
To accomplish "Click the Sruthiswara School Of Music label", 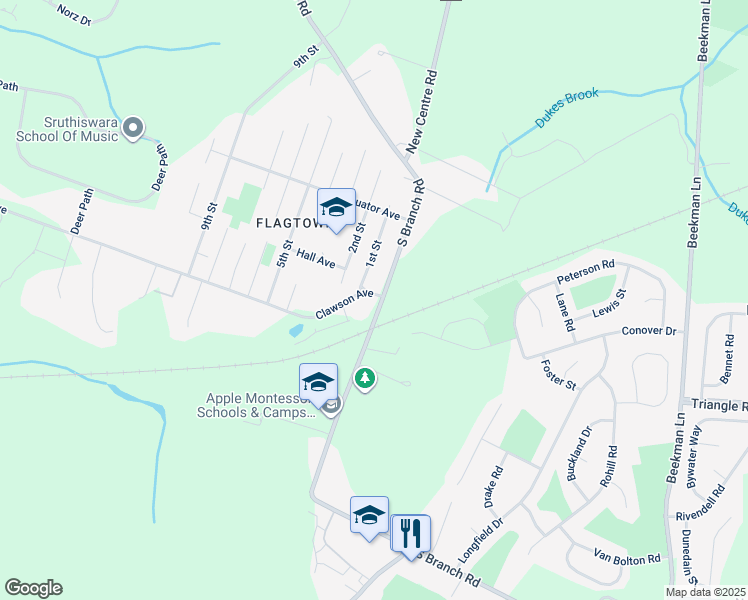I will click(67, 129).
